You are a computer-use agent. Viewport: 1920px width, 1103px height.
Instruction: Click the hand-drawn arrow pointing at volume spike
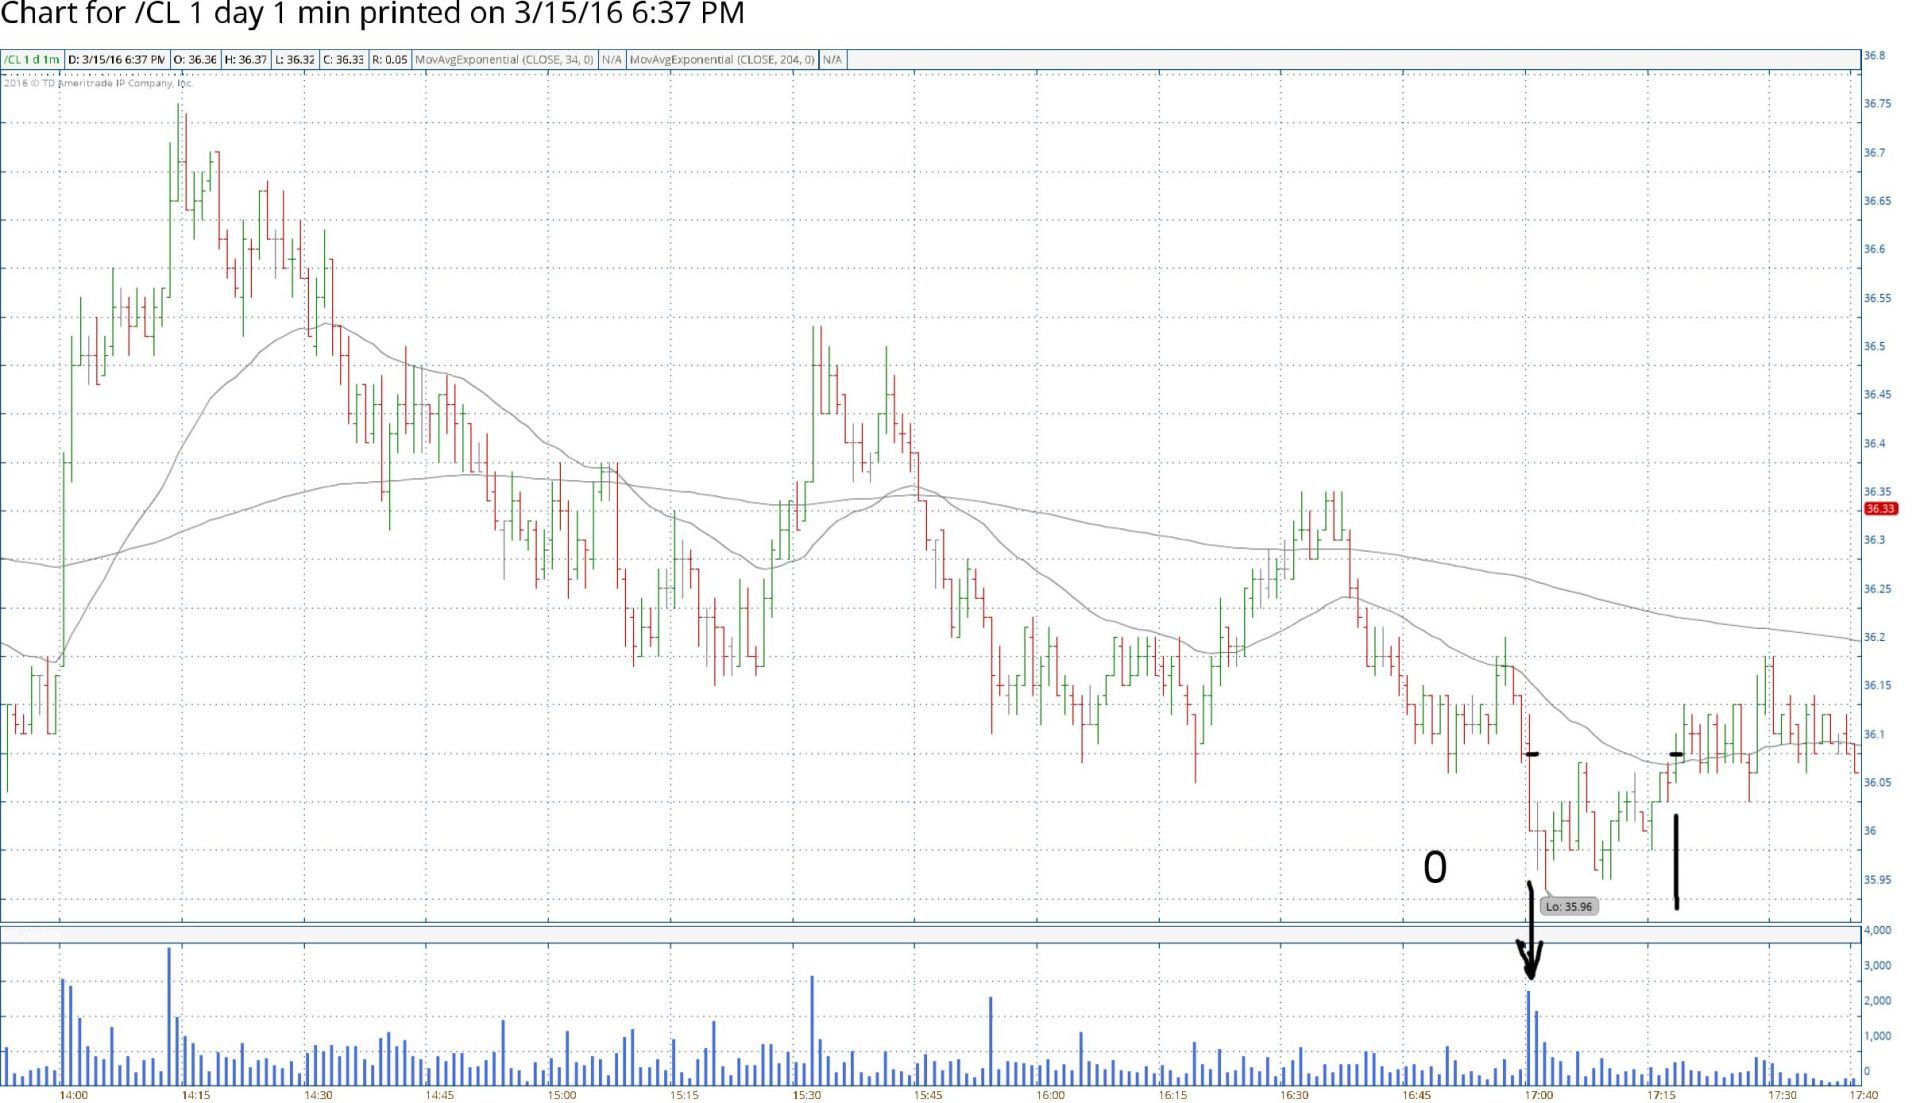point(1530,935)
